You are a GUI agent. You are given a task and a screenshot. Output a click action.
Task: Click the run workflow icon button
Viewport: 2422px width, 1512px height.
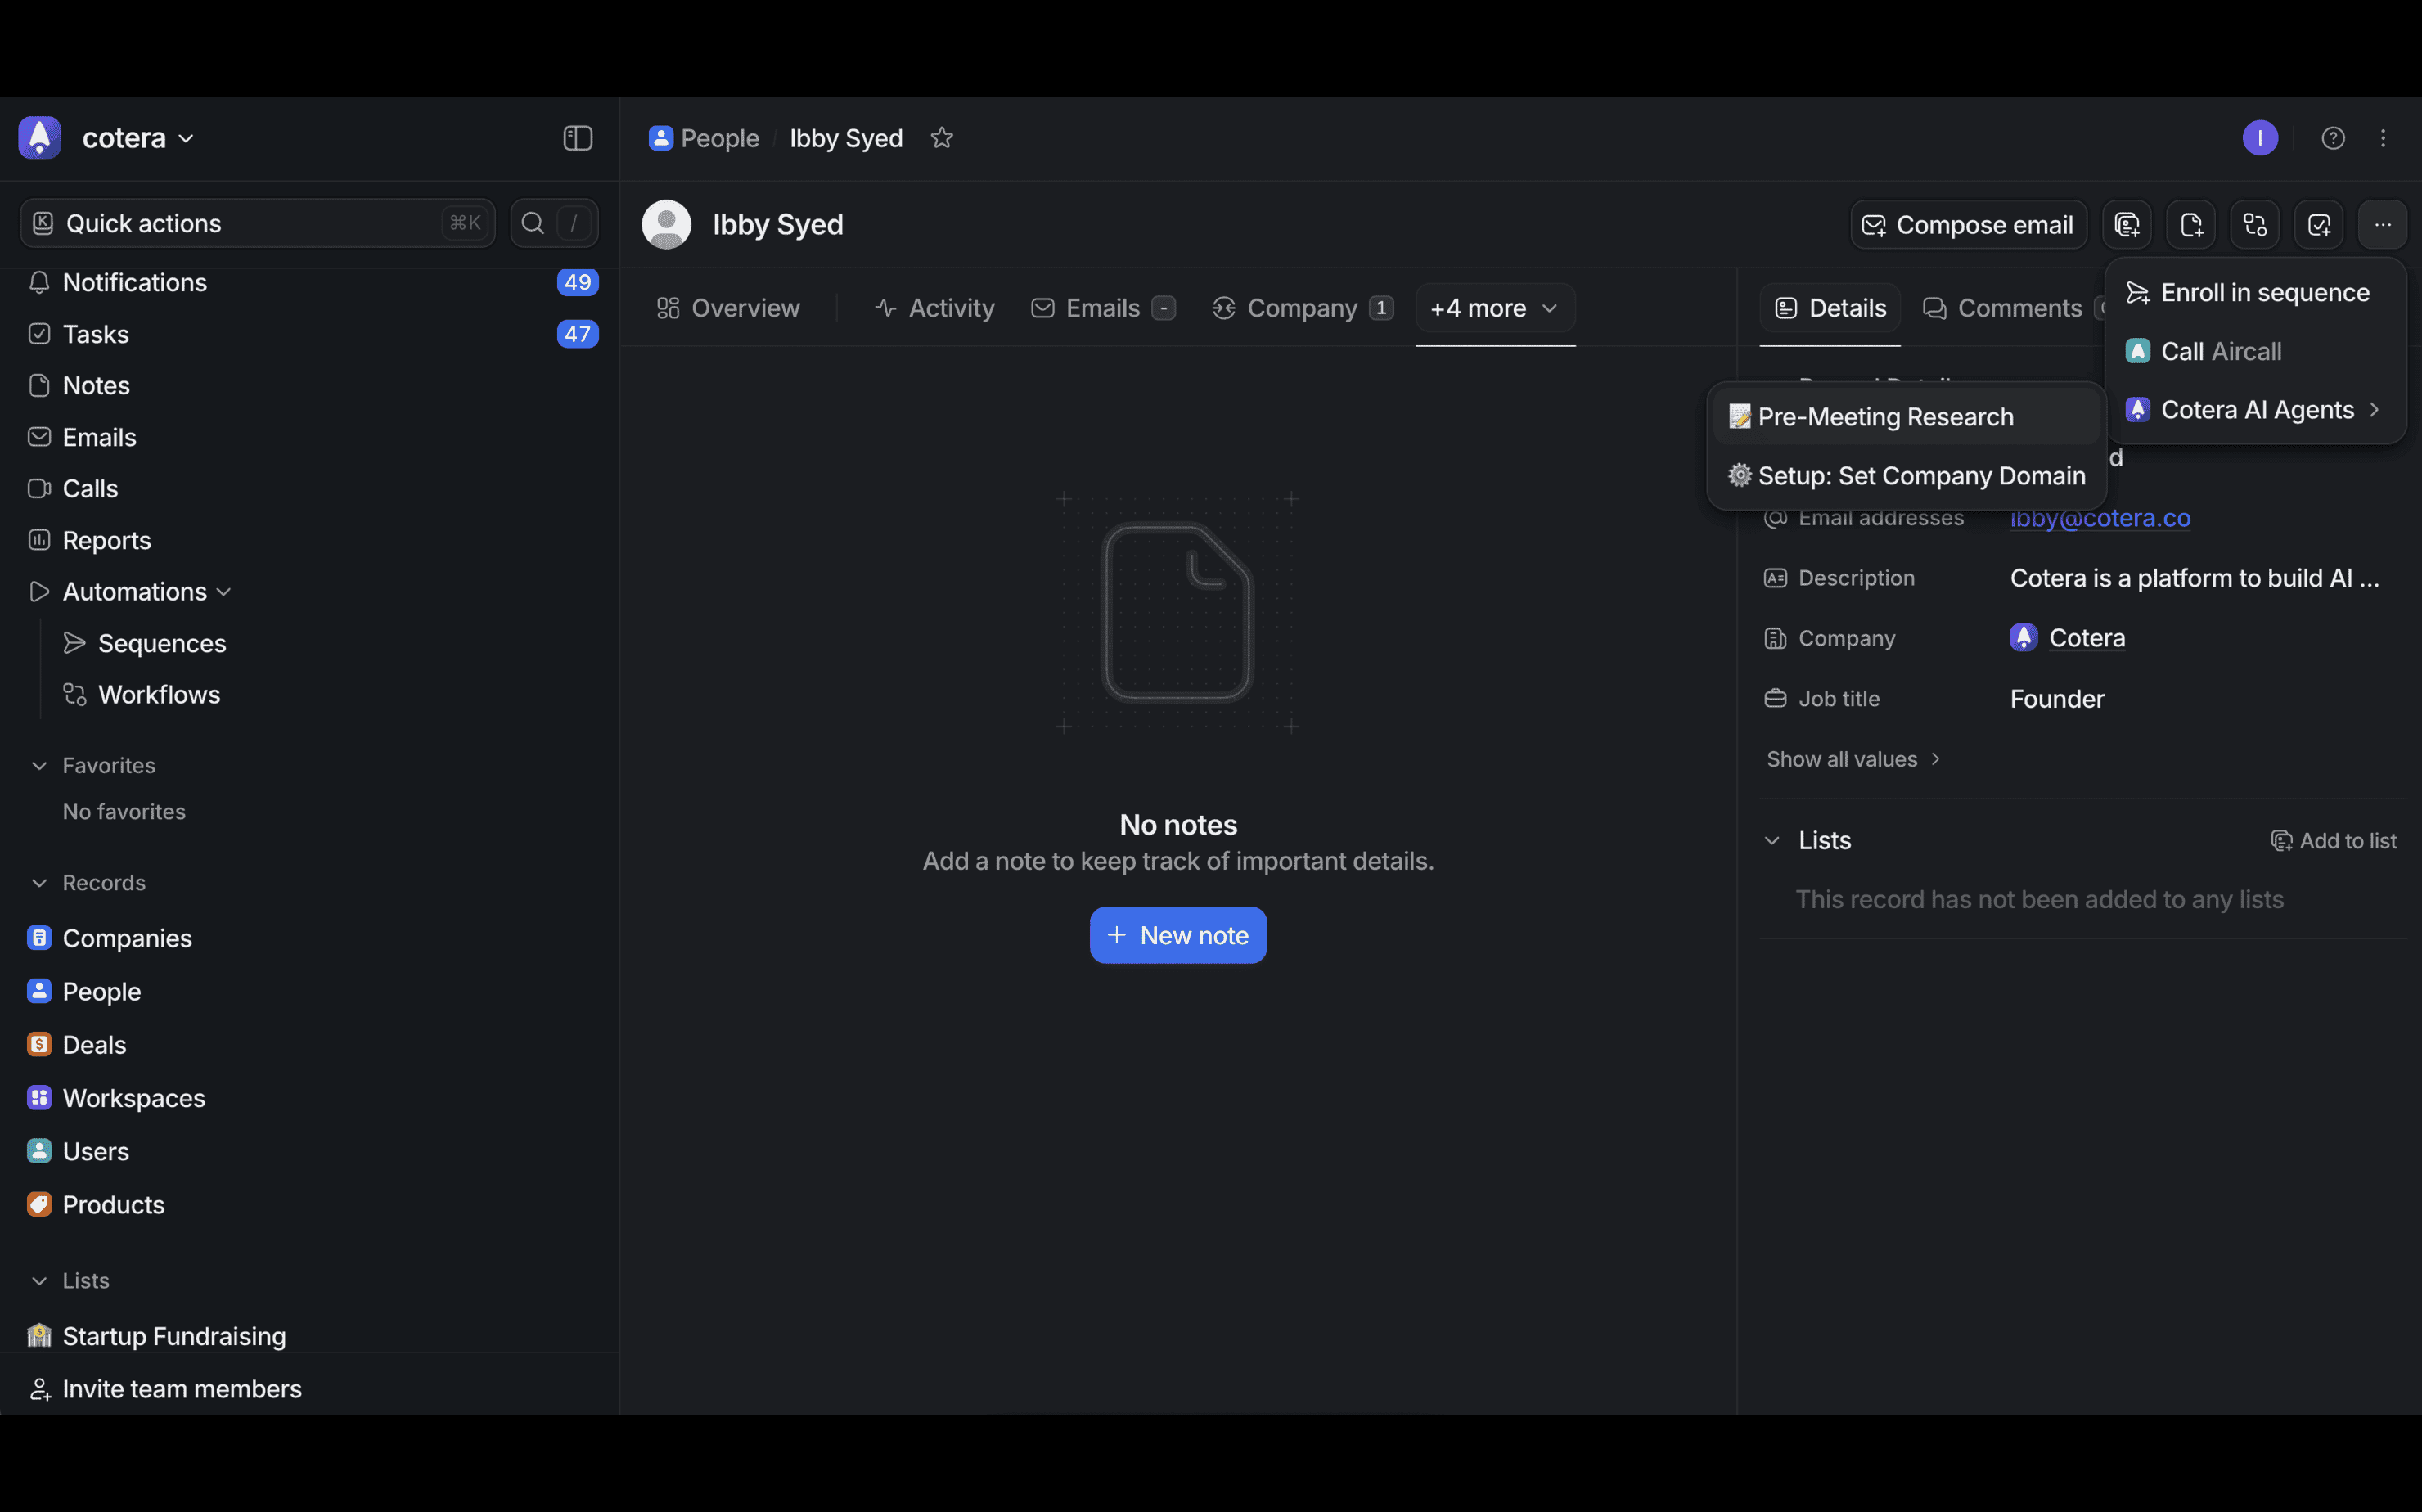[x=2254, y=225]
